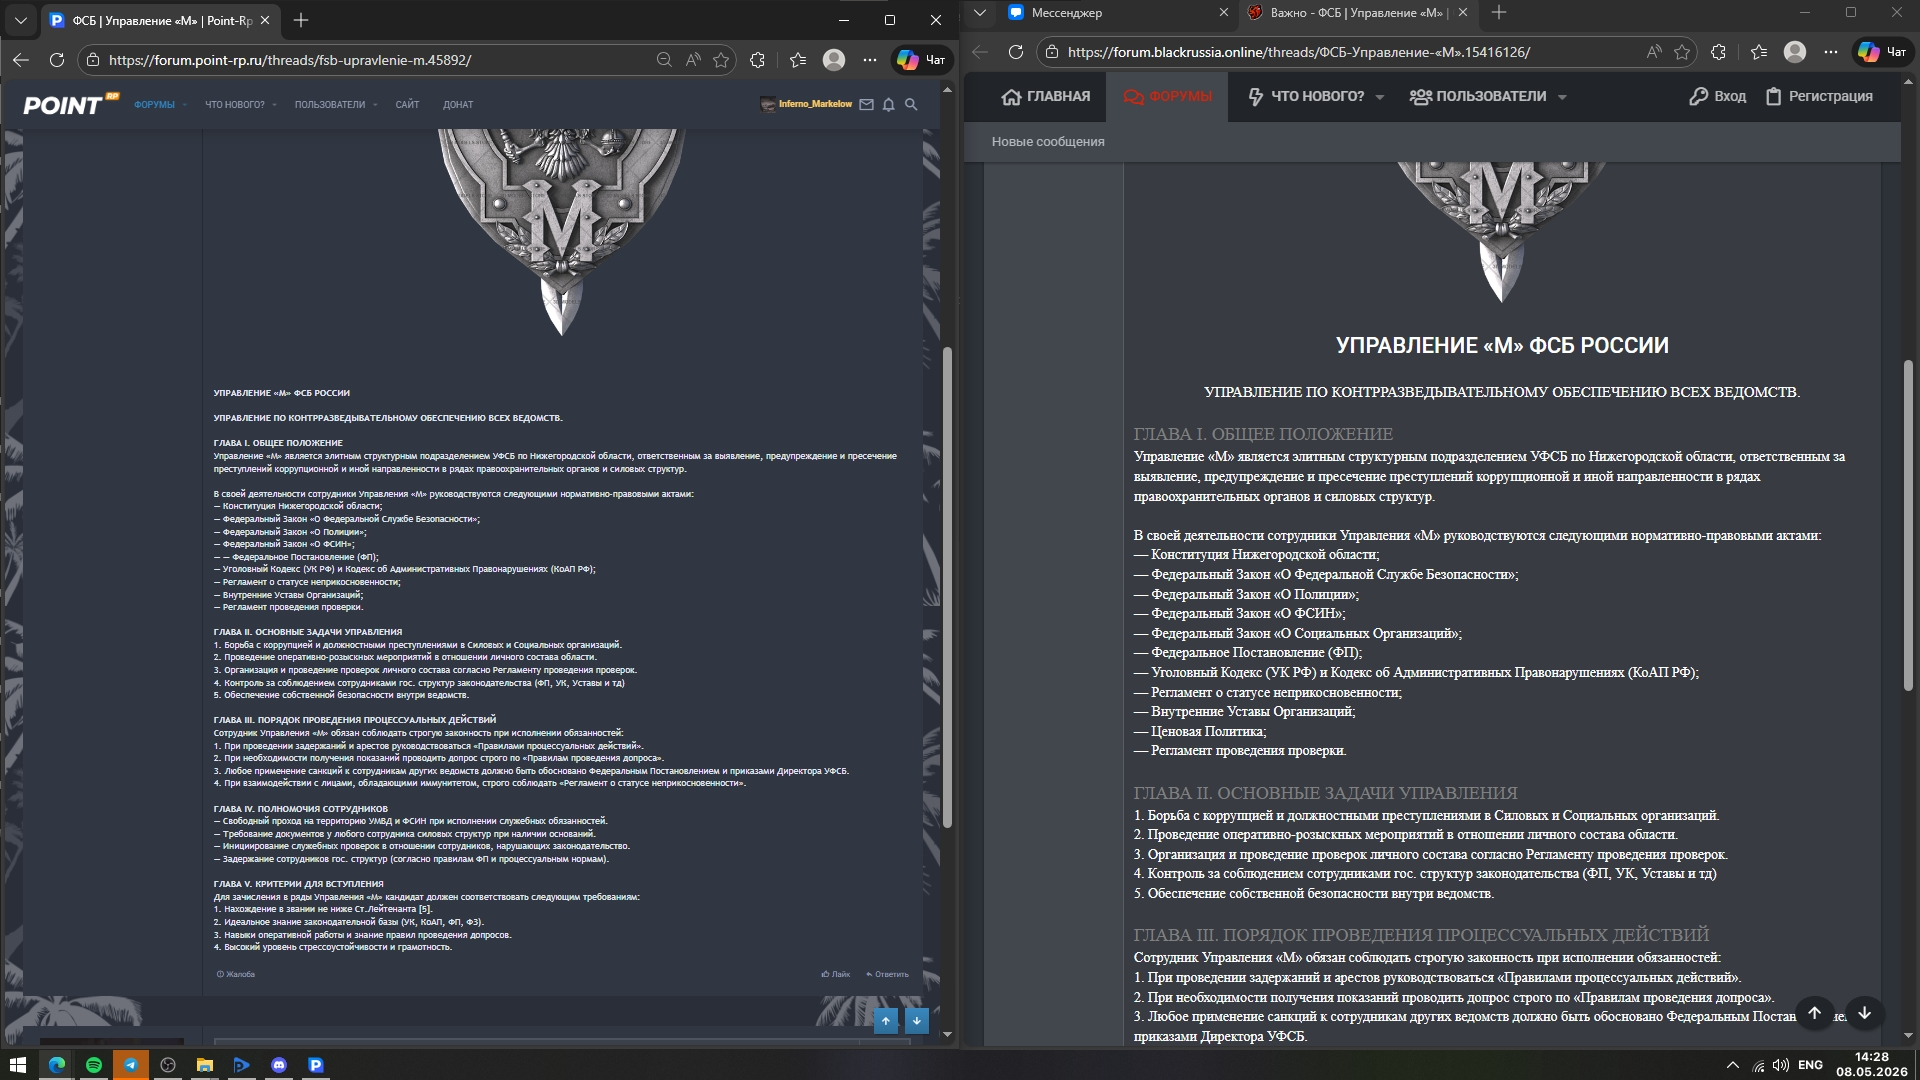
Task: Open browser profile in Point-RP window
Action: click(834, 60)
